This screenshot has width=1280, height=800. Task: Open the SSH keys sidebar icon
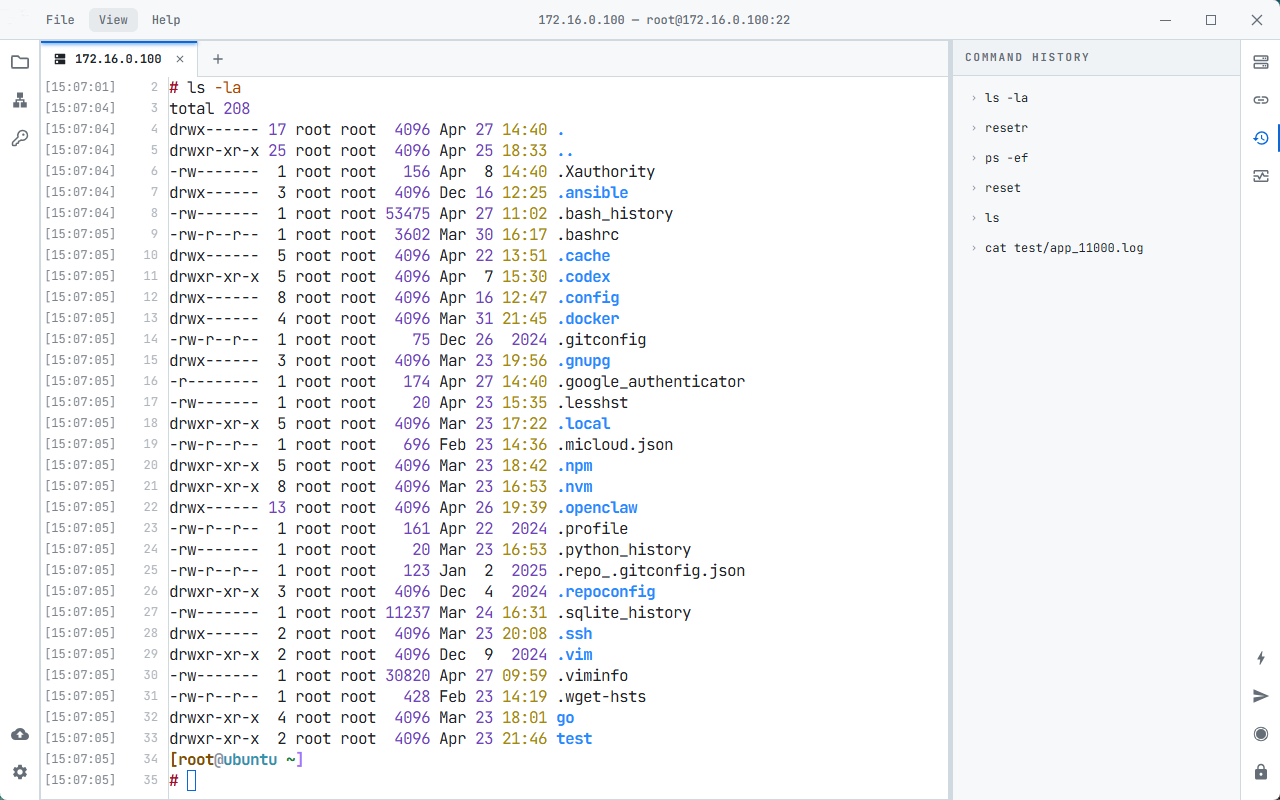point(20,138)
